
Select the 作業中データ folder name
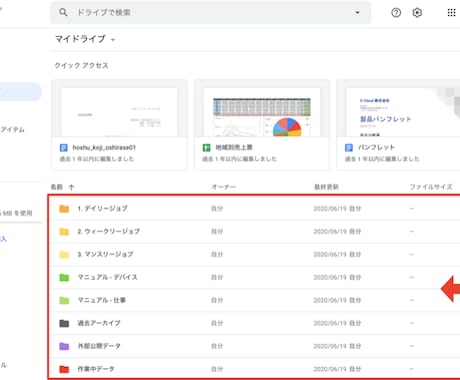click(96, 369)
